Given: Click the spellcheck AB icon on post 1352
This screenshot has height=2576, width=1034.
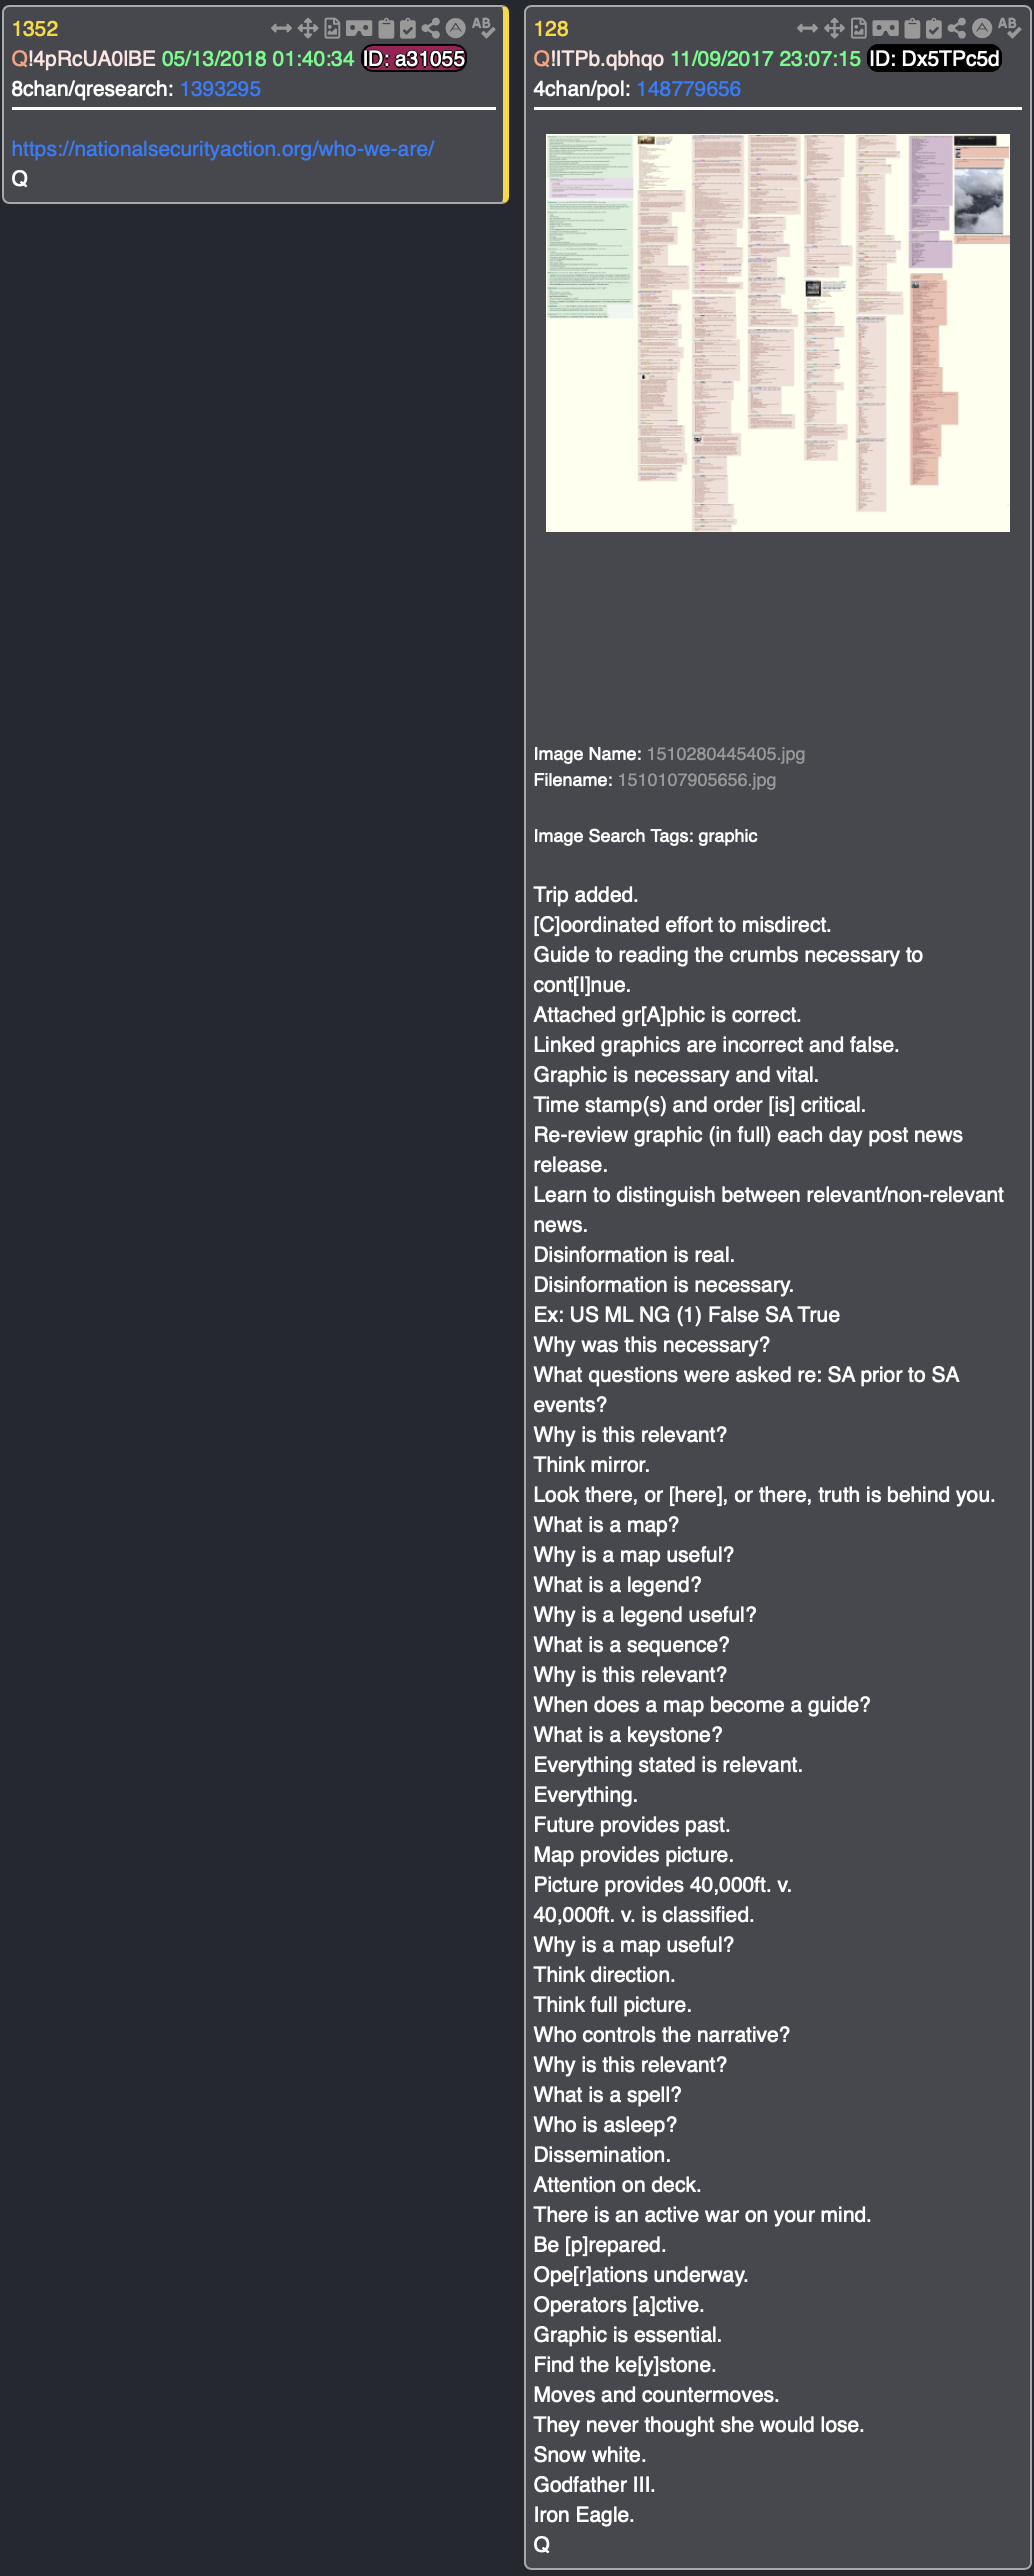Looking at the screenshot, I should pyautogui.click(x=483, y=28).
